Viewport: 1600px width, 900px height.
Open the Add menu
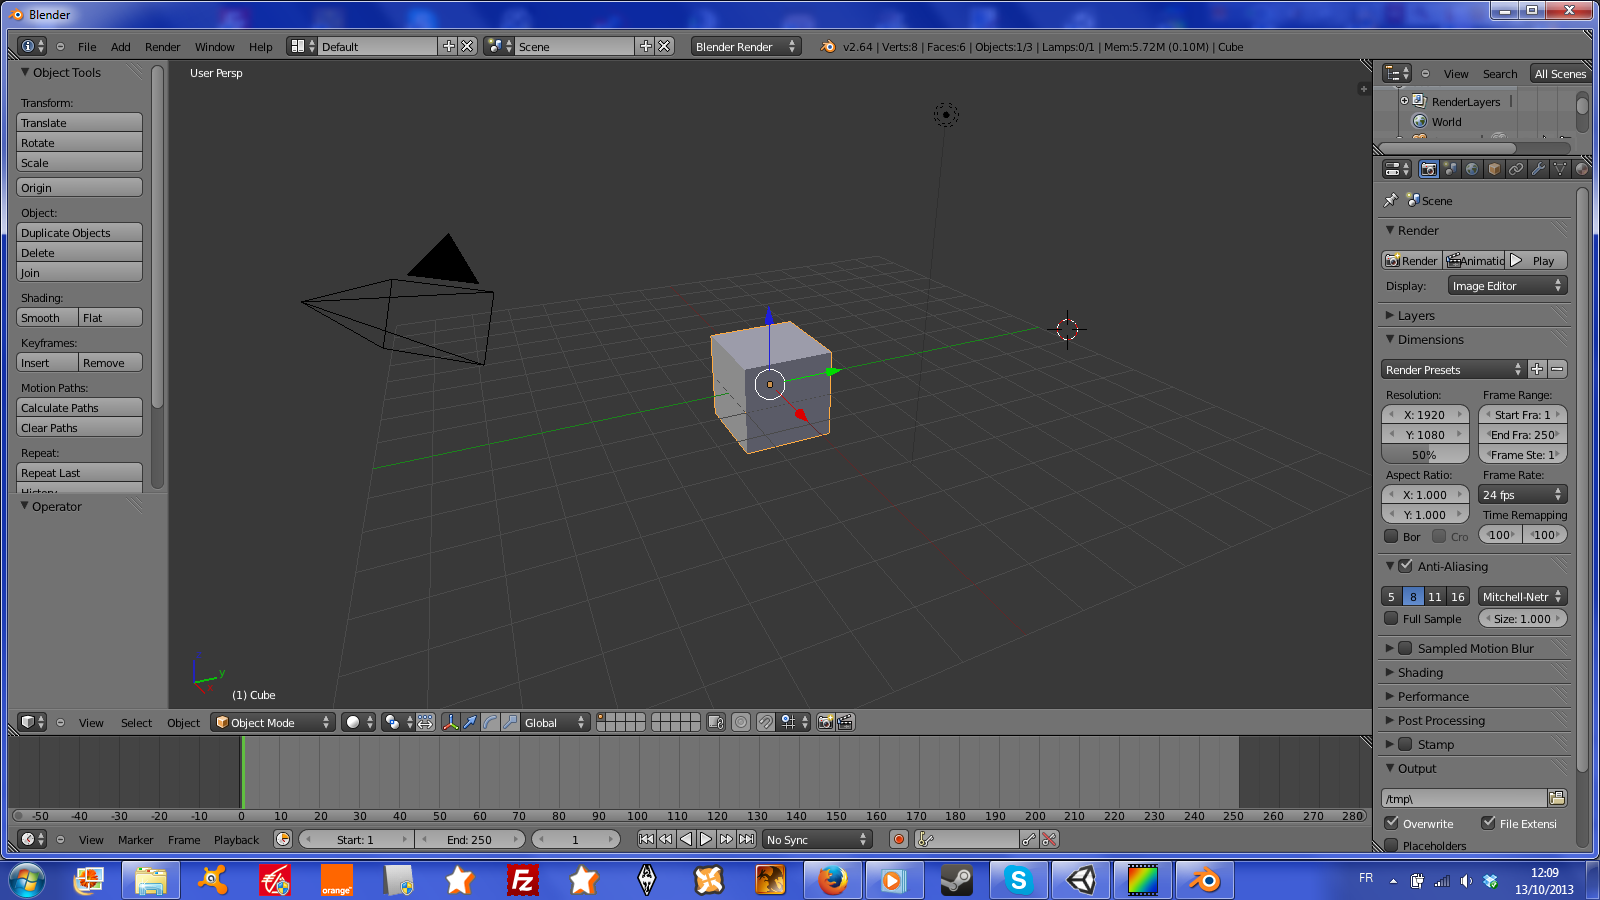tap(120, 47)
